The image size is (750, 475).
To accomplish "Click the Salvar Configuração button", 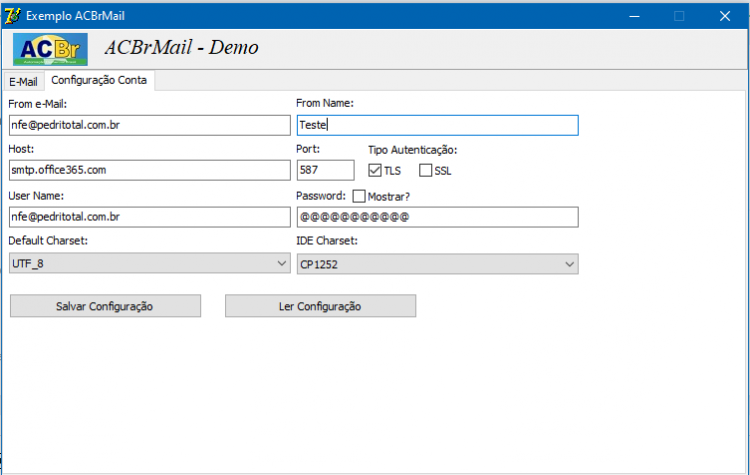I will point(105,306).
